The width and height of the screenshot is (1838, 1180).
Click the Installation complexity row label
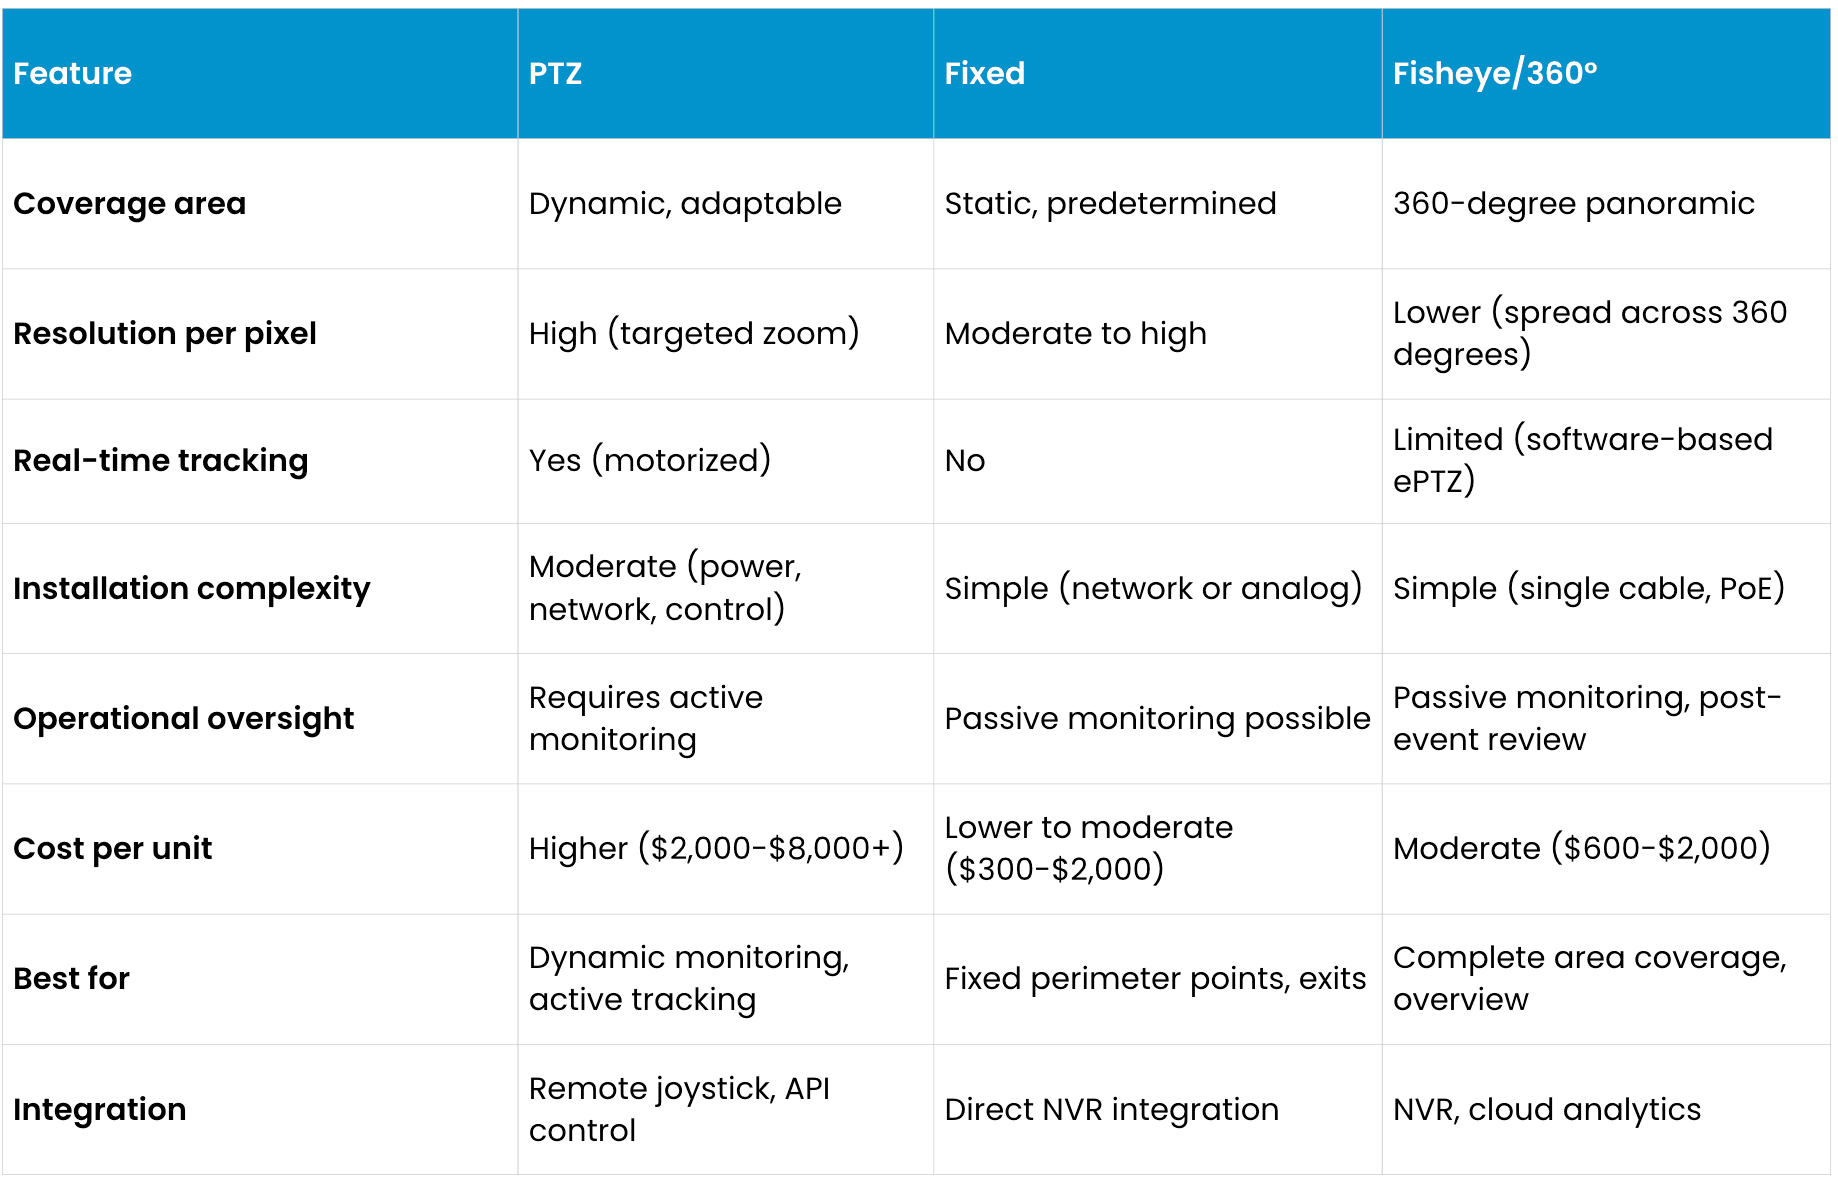pos(191,588)
